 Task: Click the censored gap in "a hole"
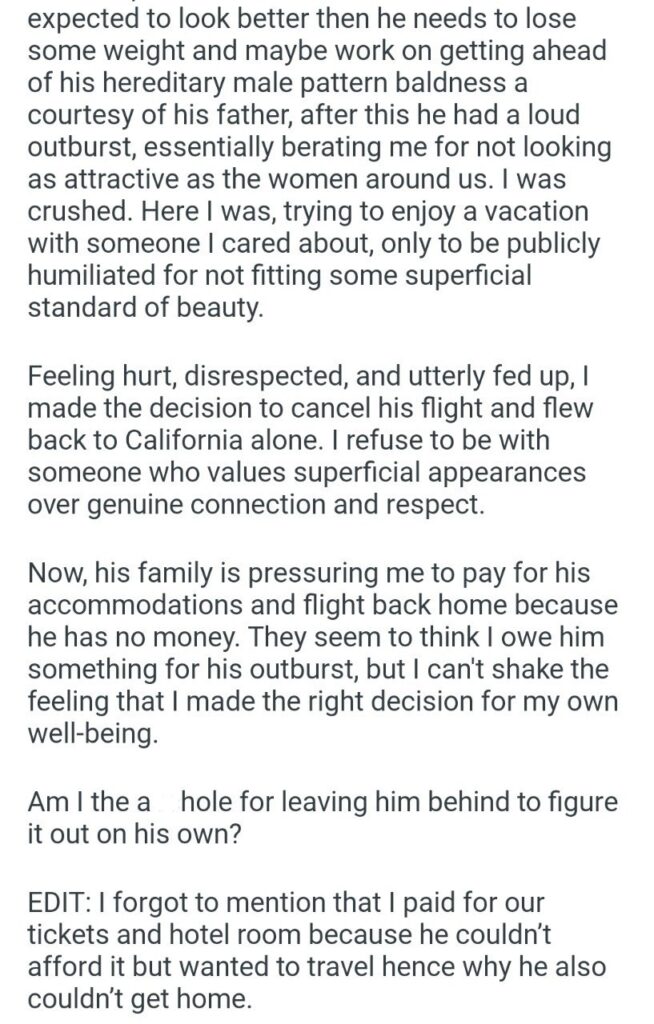tap(165, 801)
